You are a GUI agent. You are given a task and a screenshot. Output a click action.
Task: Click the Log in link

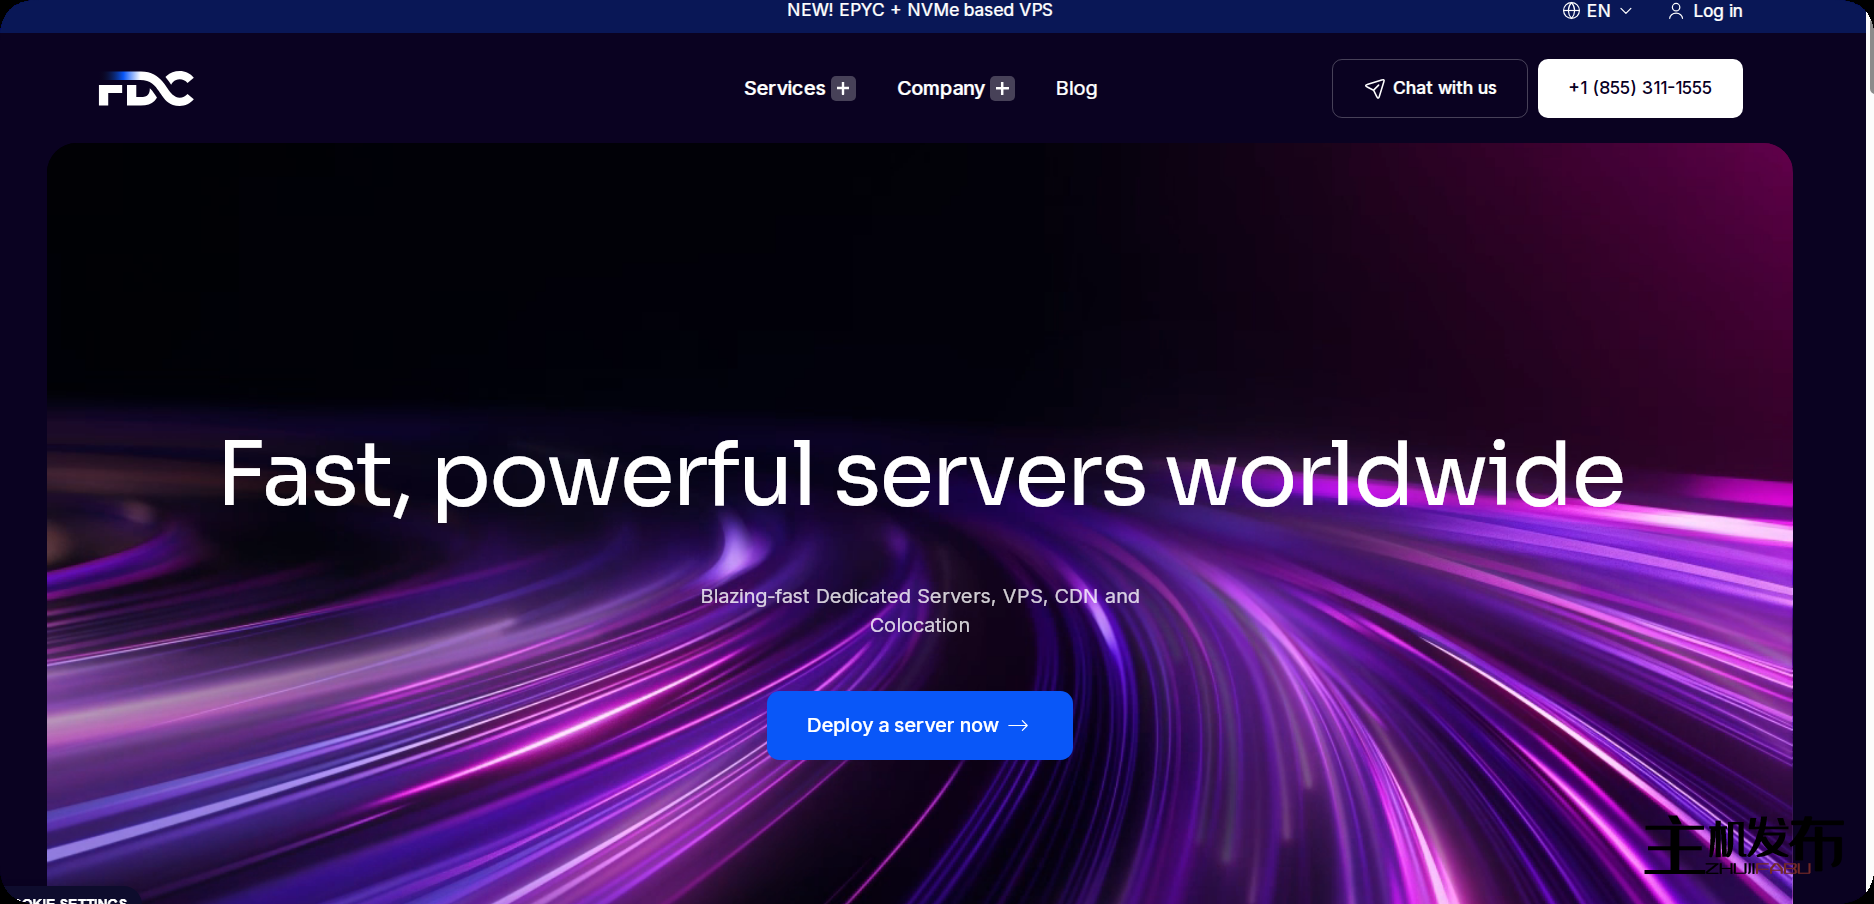click(x=1717, y=11)
